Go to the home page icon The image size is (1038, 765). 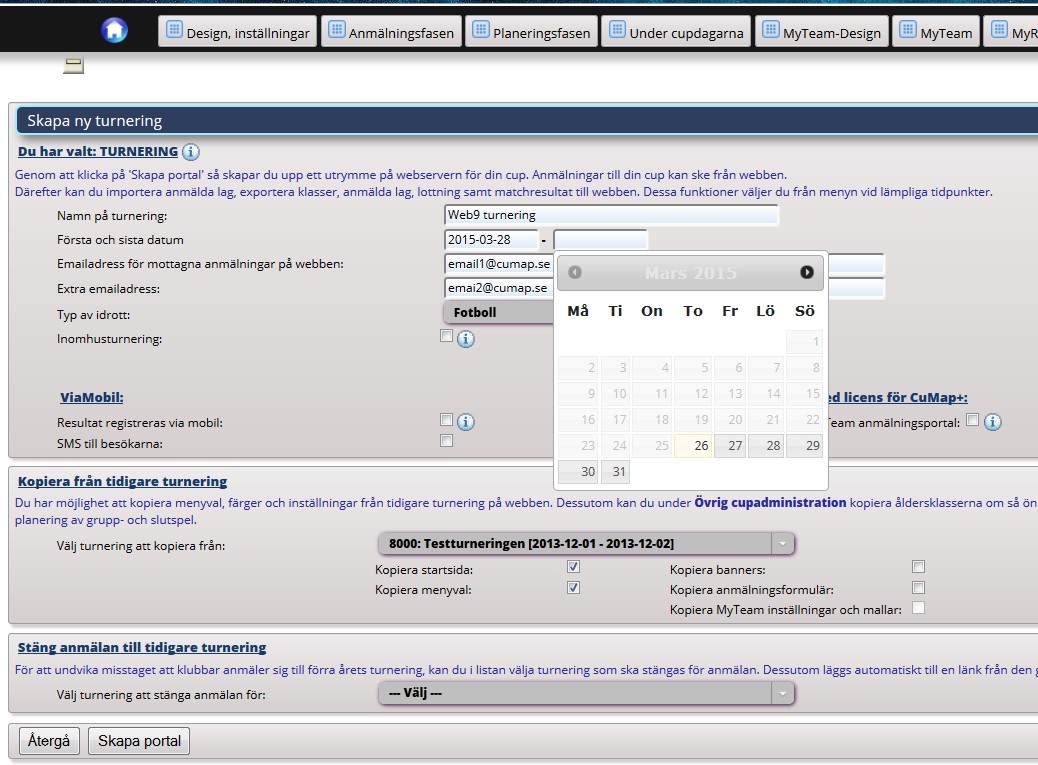coord(115,30)
